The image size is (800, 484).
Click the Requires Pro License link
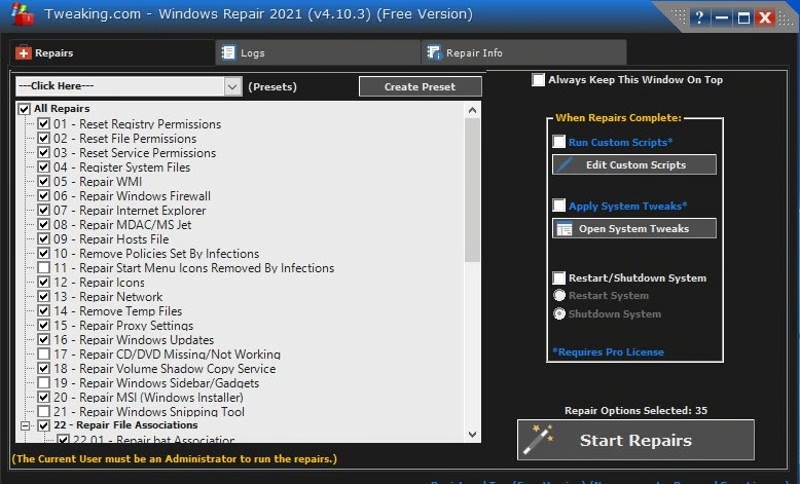tap(608, 352)
